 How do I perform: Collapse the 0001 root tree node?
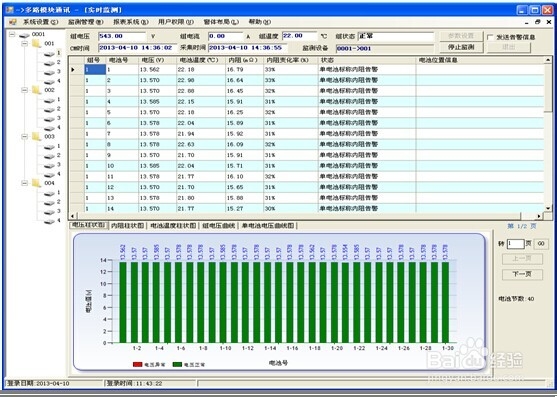tap(12, 34)
